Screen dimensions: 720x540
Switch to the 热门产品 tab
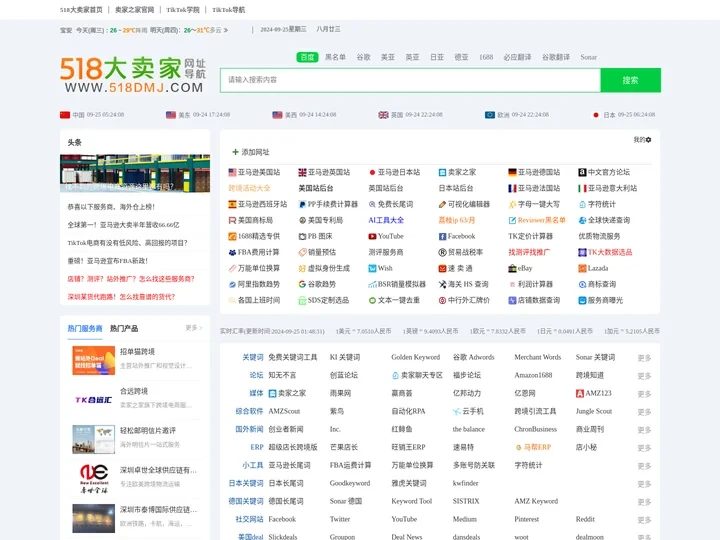click(x=124, y=328)
